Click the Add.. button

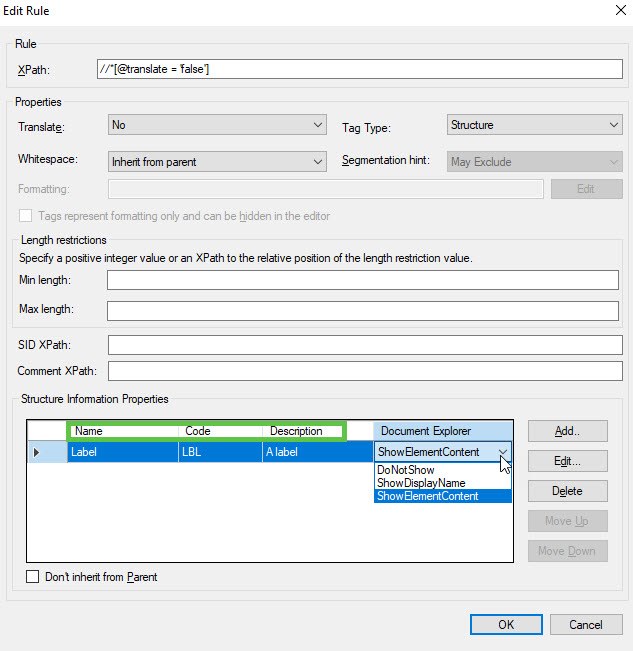tap(567, 431)
